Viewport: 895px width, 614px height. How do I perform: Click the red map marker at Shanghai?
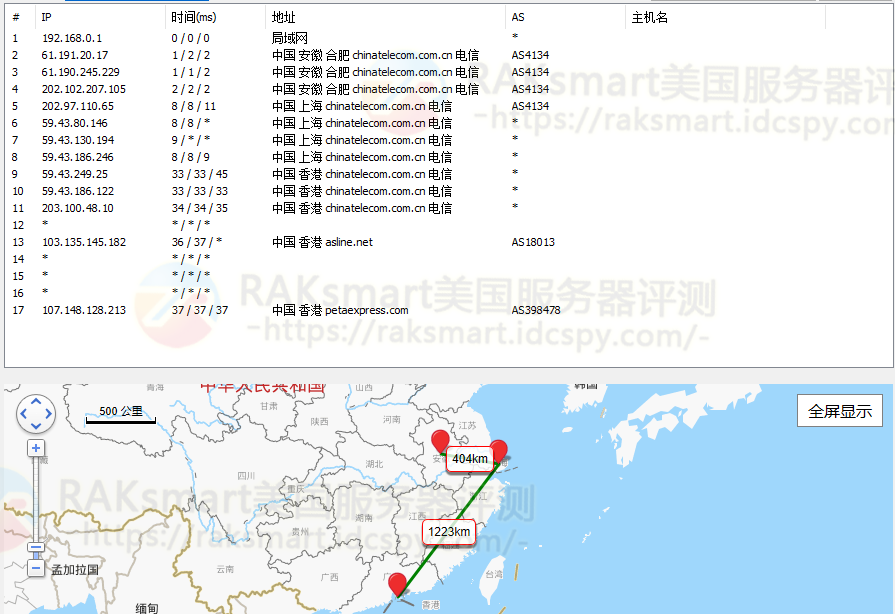pos(498,450)
